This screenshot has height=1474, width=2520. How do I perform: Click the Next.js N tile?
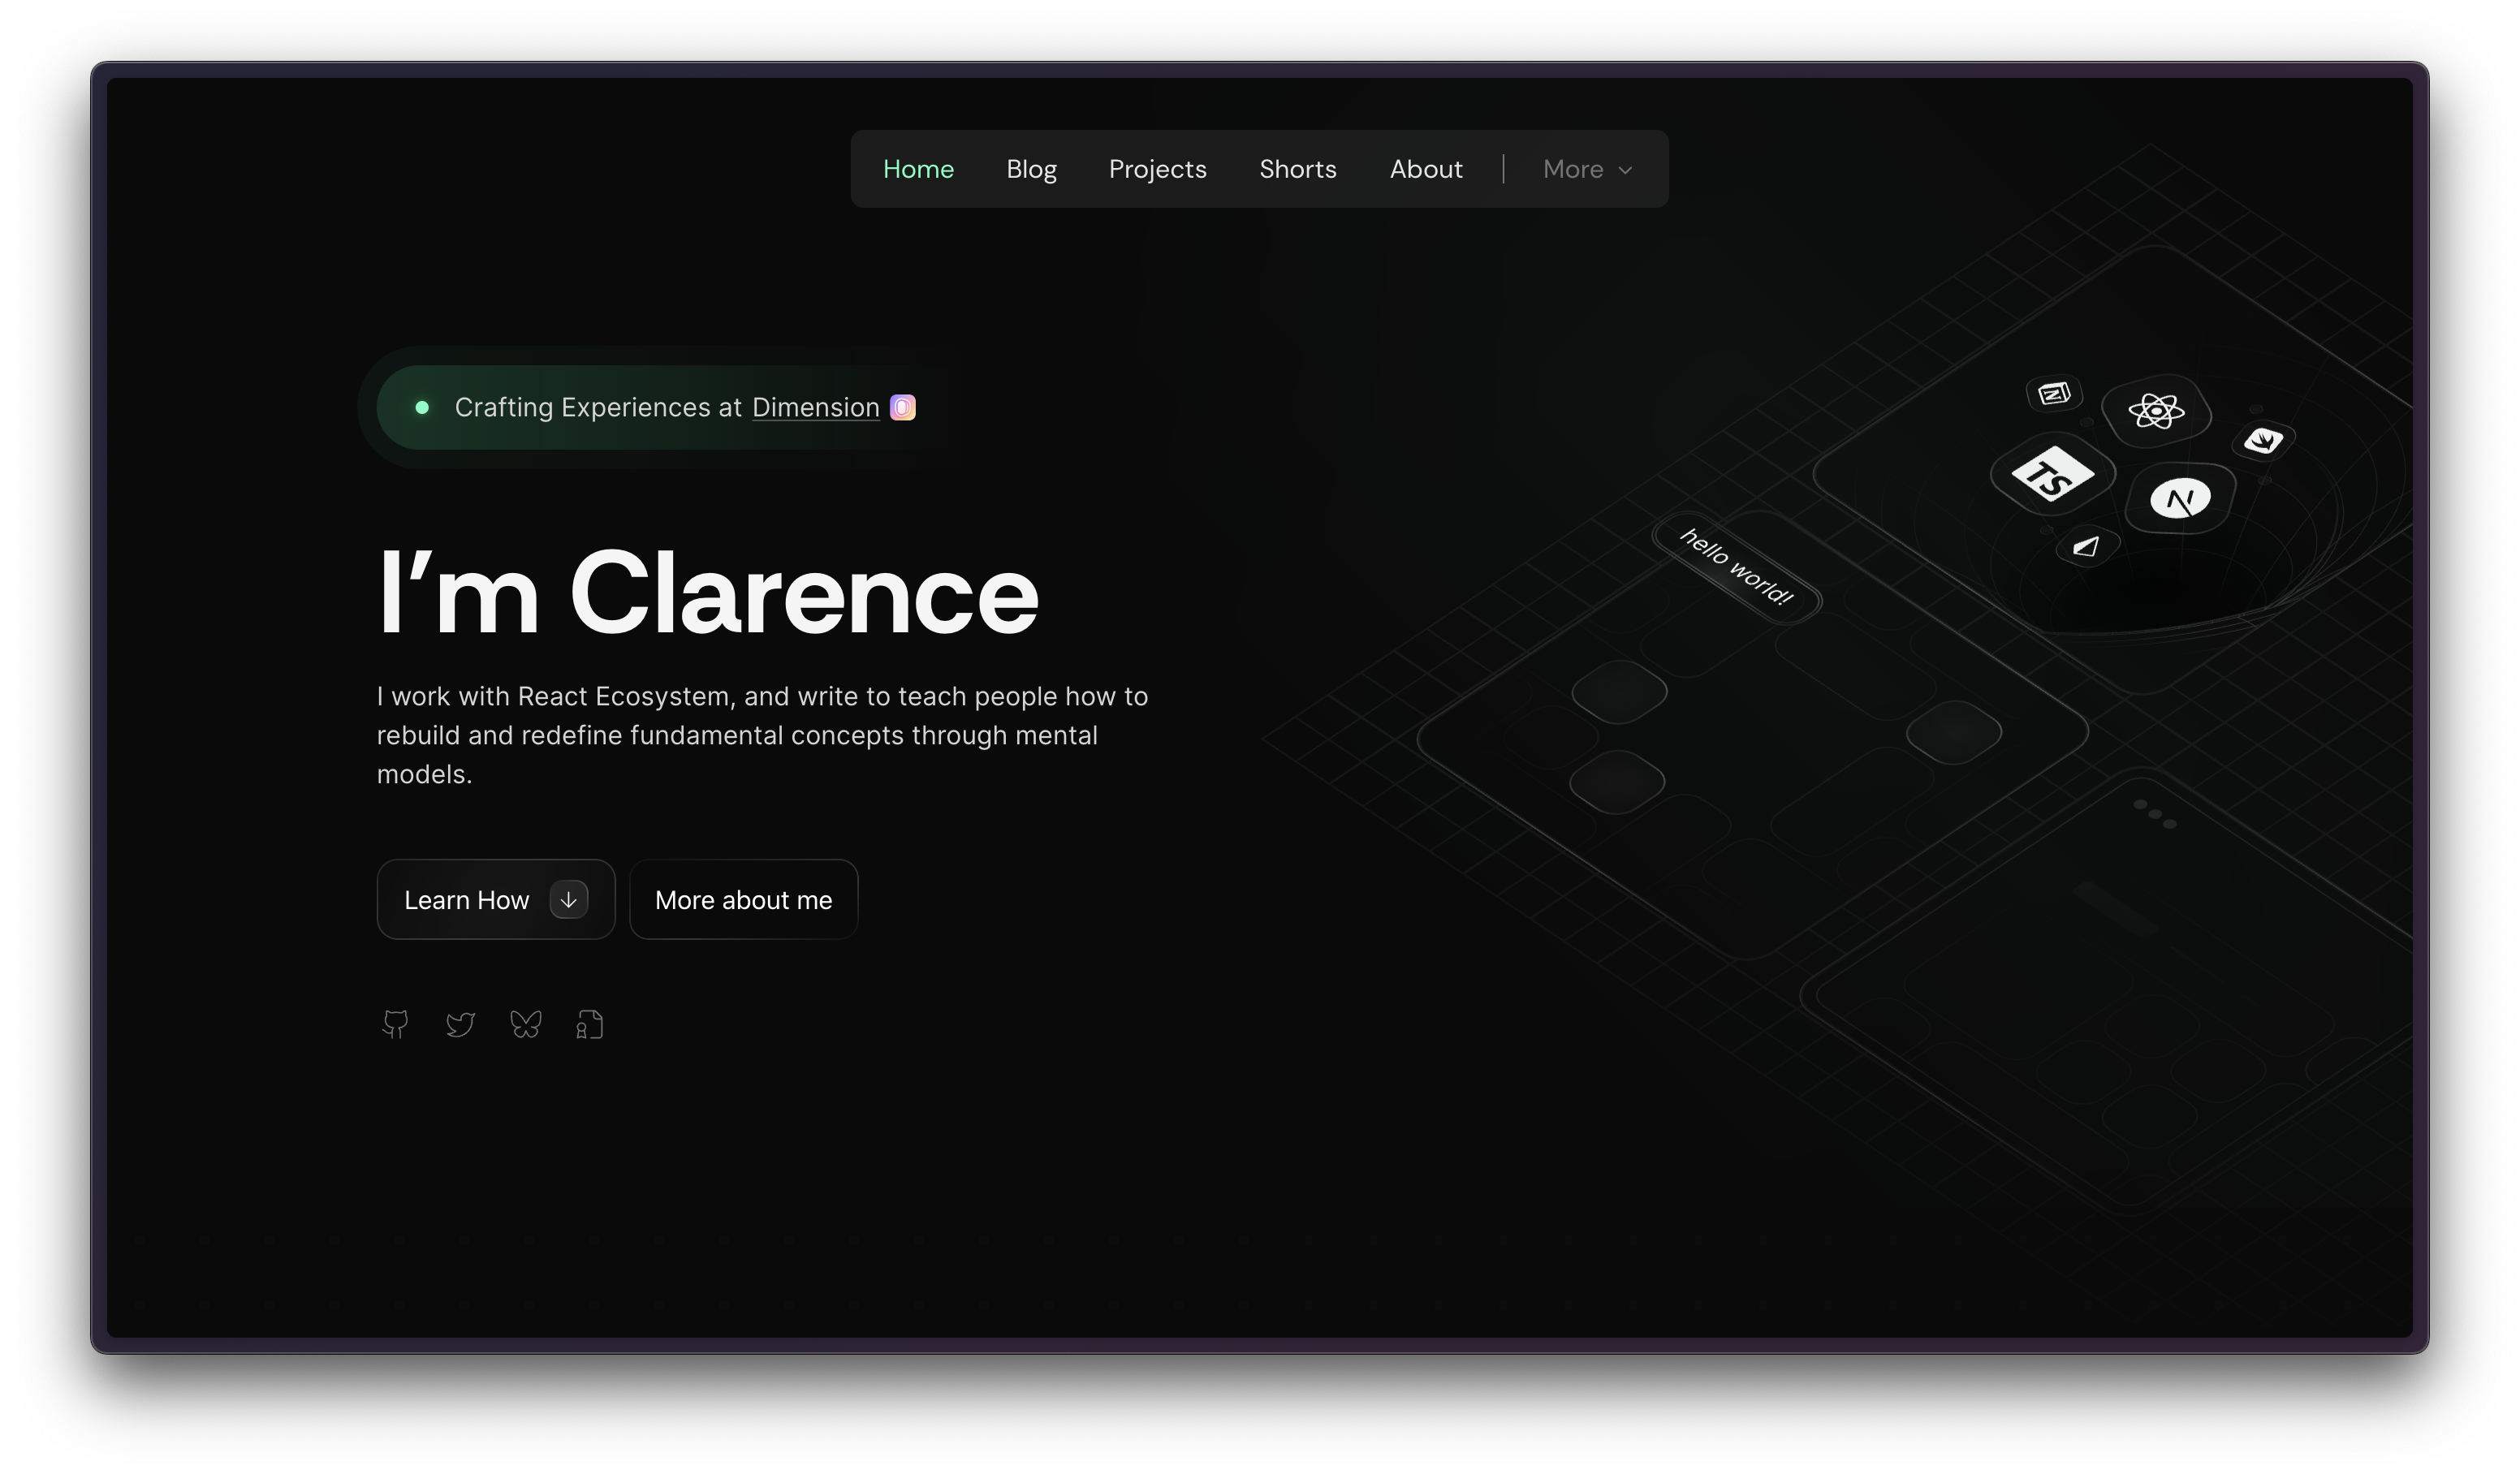2180,498
